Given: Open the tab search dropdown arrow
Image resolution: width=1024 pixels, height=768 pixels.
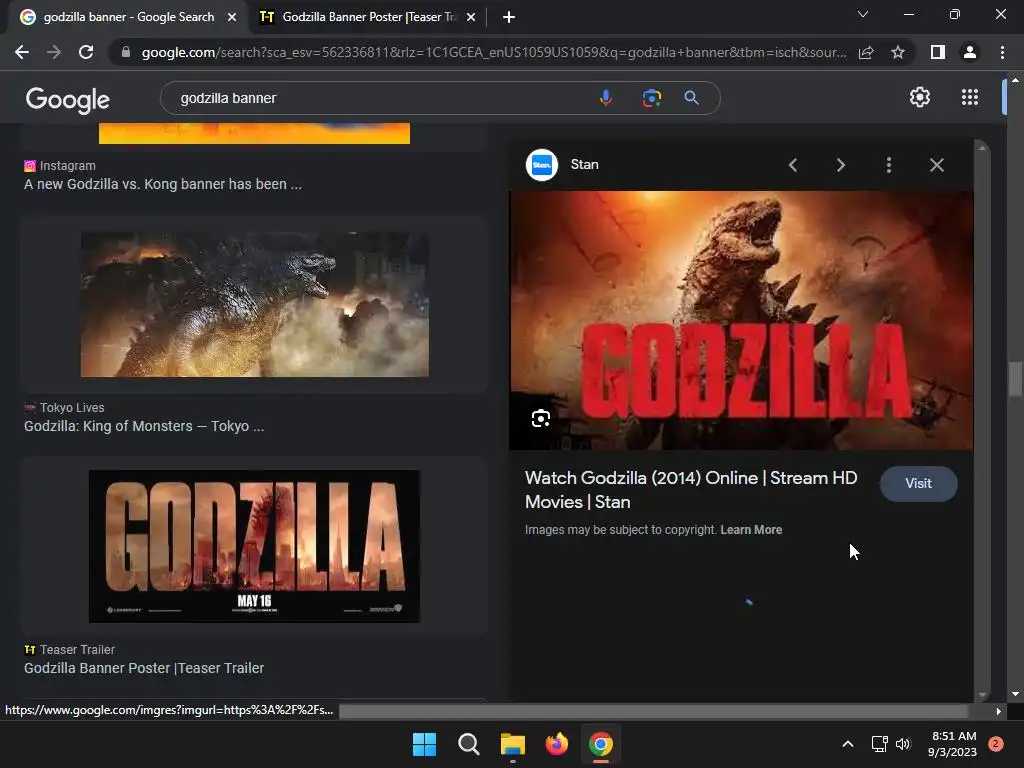Looking at the screenshot, I should coord(863,14).
